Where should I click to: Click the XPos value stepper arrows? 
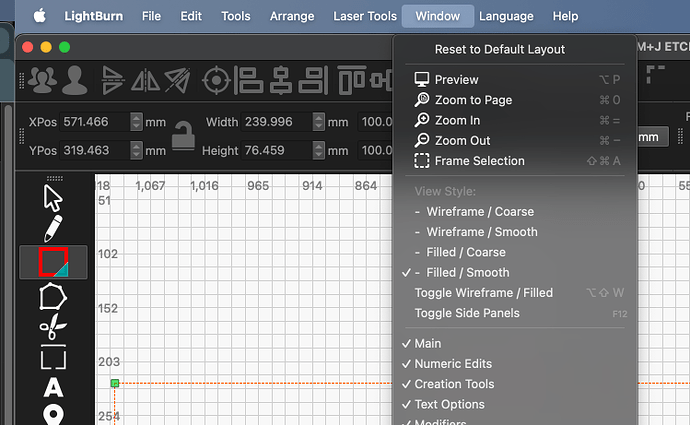click(137, 122)
